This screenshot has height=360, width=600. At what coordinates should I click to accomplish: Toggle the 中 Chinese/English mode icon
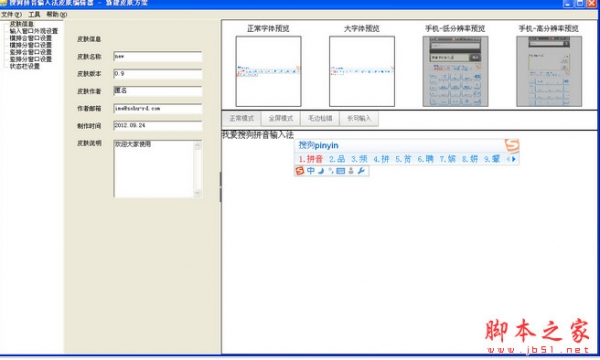[311, 171]
